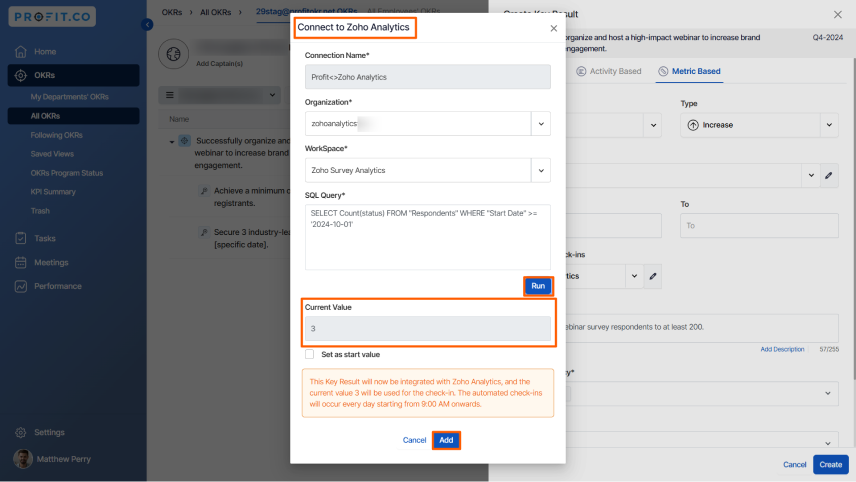Viewport: 856px width, 482px height.
Task: Open Following OKRs in sidebar
Action: click(x=56, y=135)
